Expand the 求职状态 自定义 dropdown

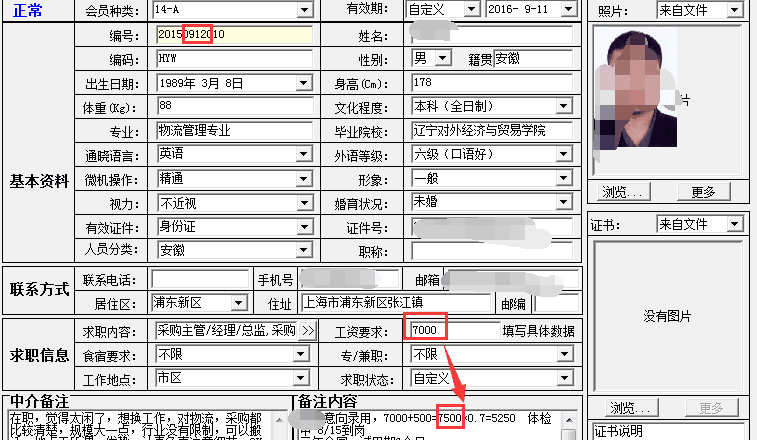[x=564, y=378]
